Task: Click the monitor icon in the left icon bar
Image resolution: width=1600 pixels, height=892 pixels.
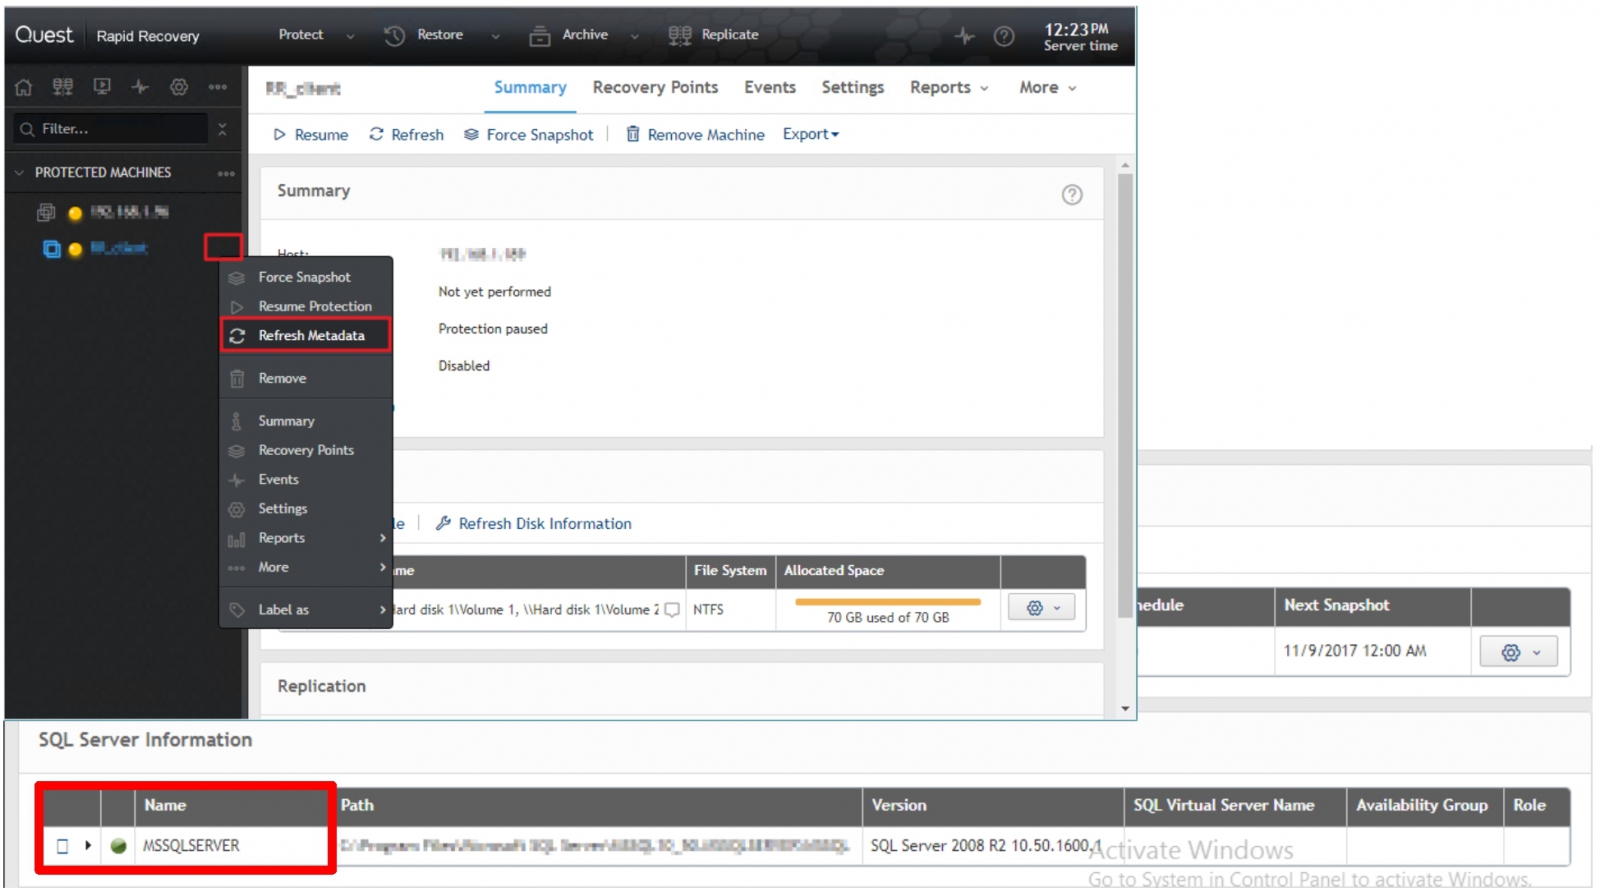Action: (x=102, y=87)
